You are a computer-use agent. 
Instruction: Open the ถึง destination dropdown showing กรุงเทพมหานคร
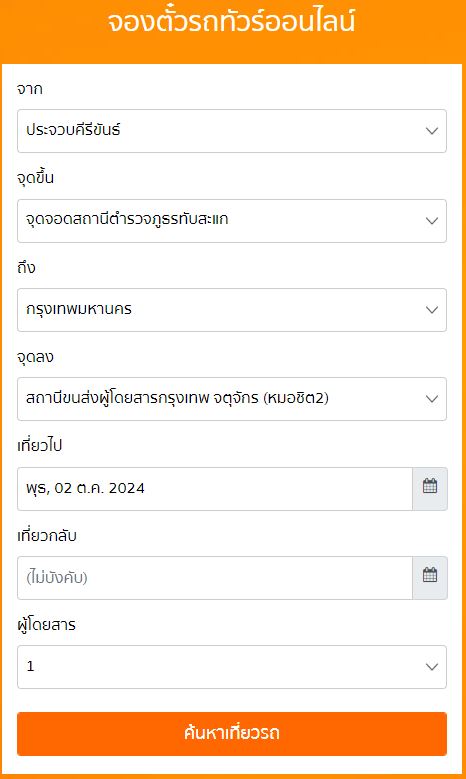click(232, 310)
